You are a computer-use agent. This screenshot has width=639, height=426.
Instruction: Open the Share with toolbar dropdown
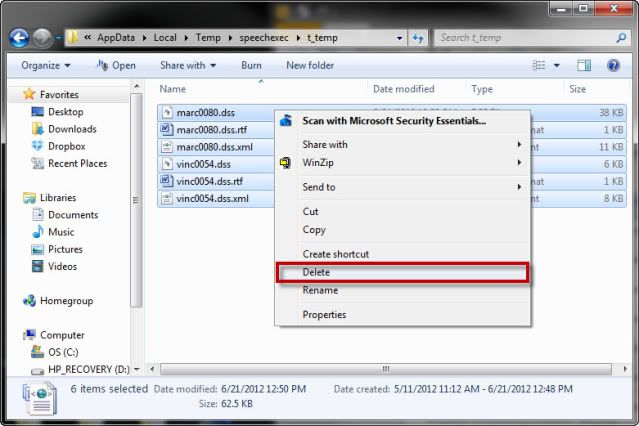pyautogui.click(x=188, y=66)
